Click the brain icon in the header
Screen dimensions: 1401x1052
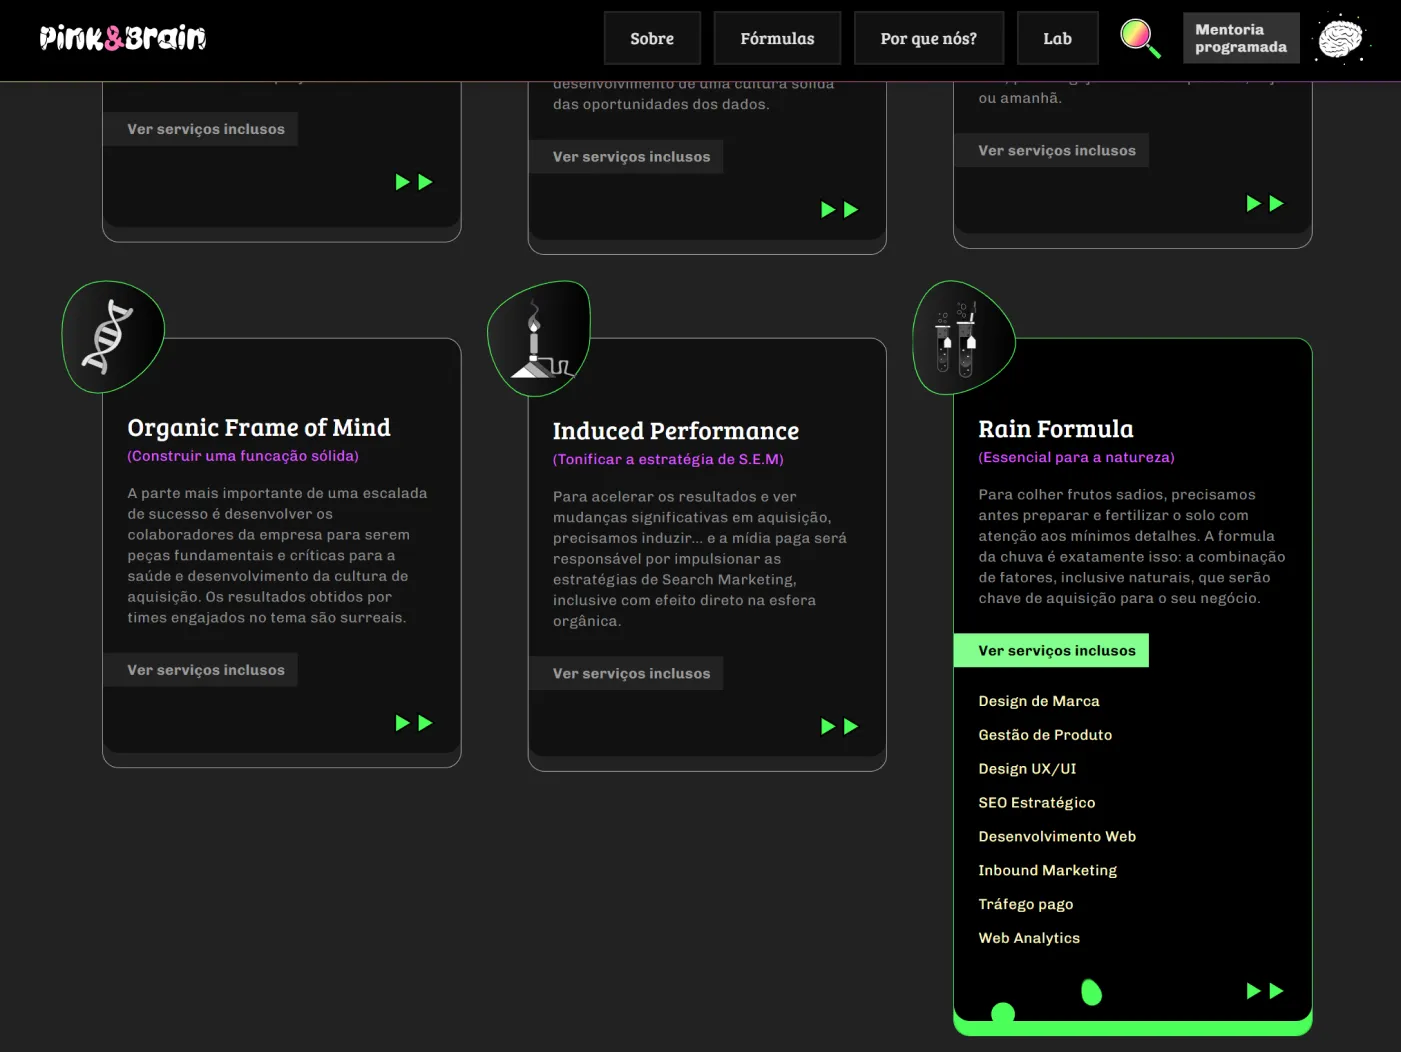tap(1340, 39)
